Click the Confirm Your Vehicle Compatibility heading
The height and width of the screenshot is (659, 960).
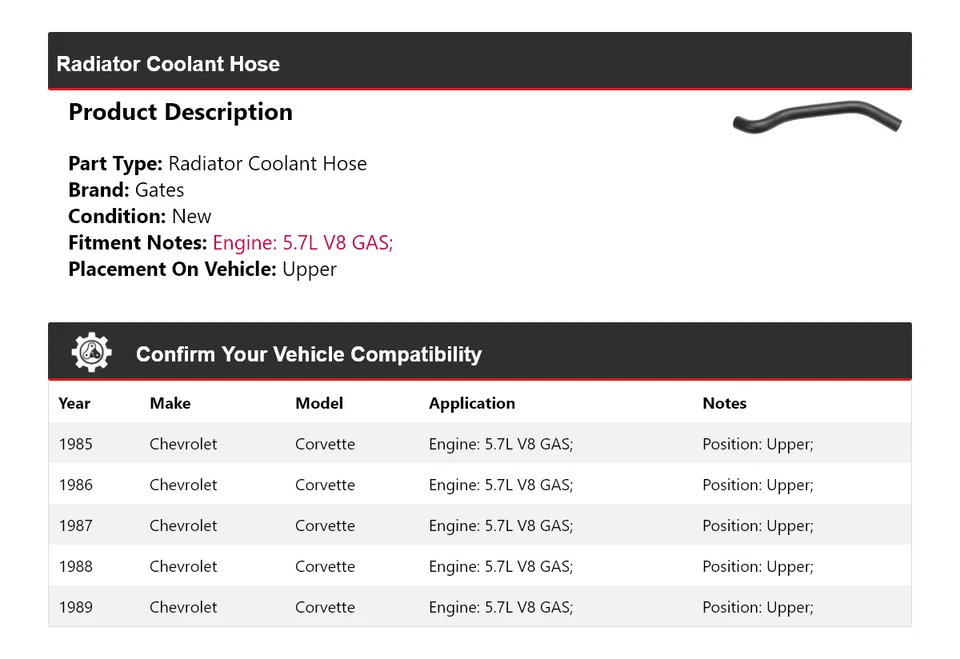[x=308, y=354]
